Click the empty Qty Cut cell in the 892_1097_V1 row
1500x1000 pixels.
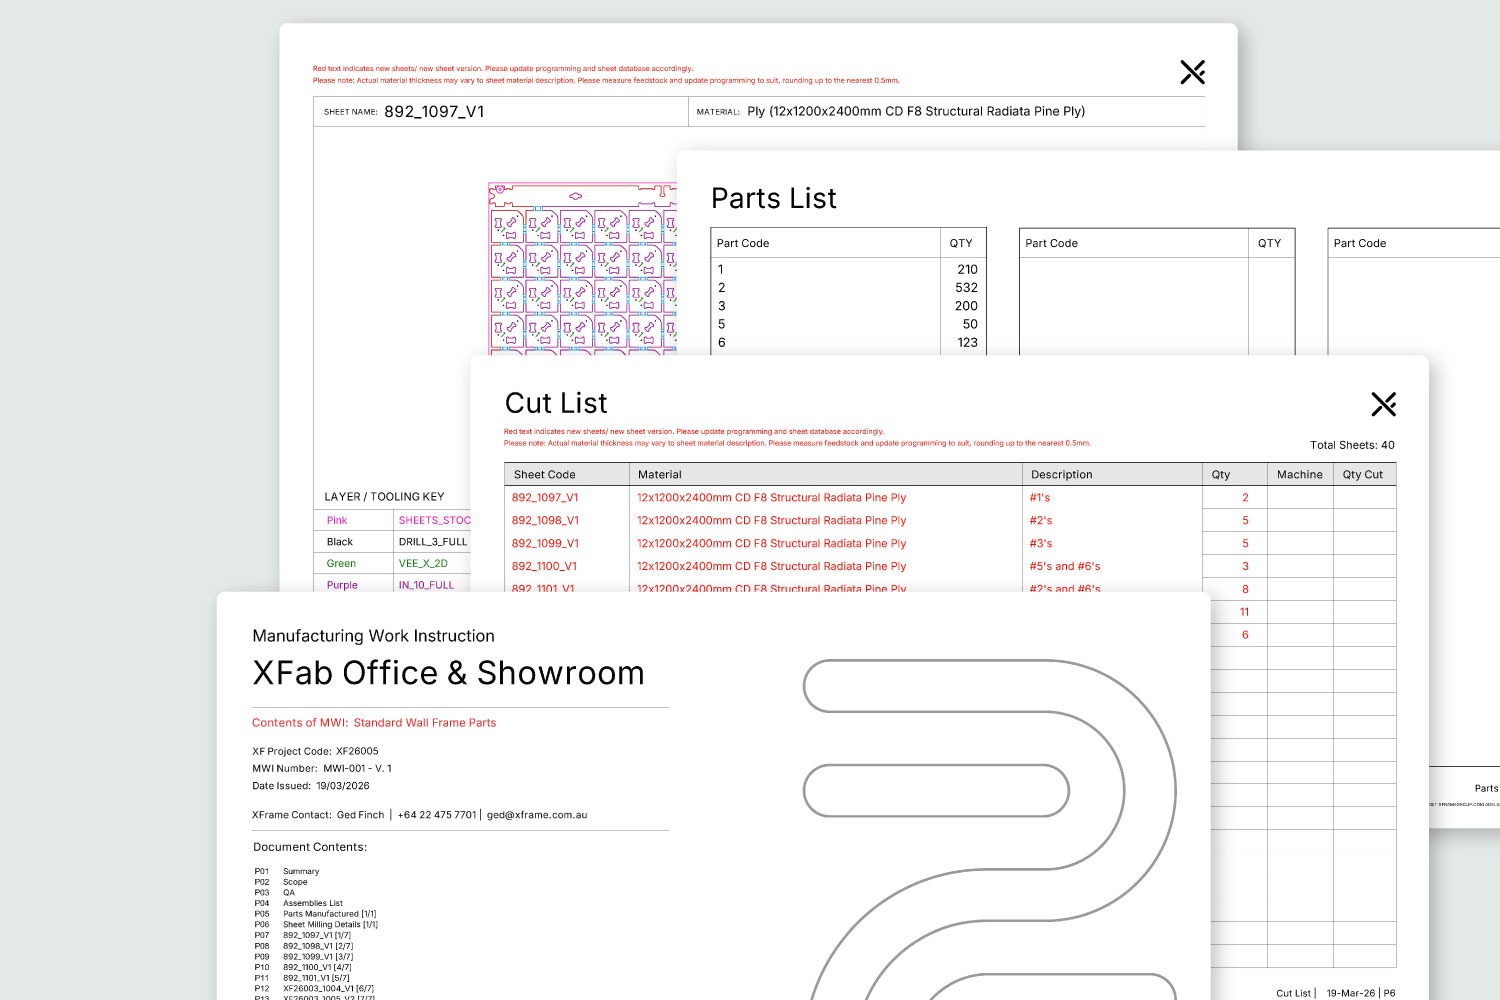[1365, 498]
